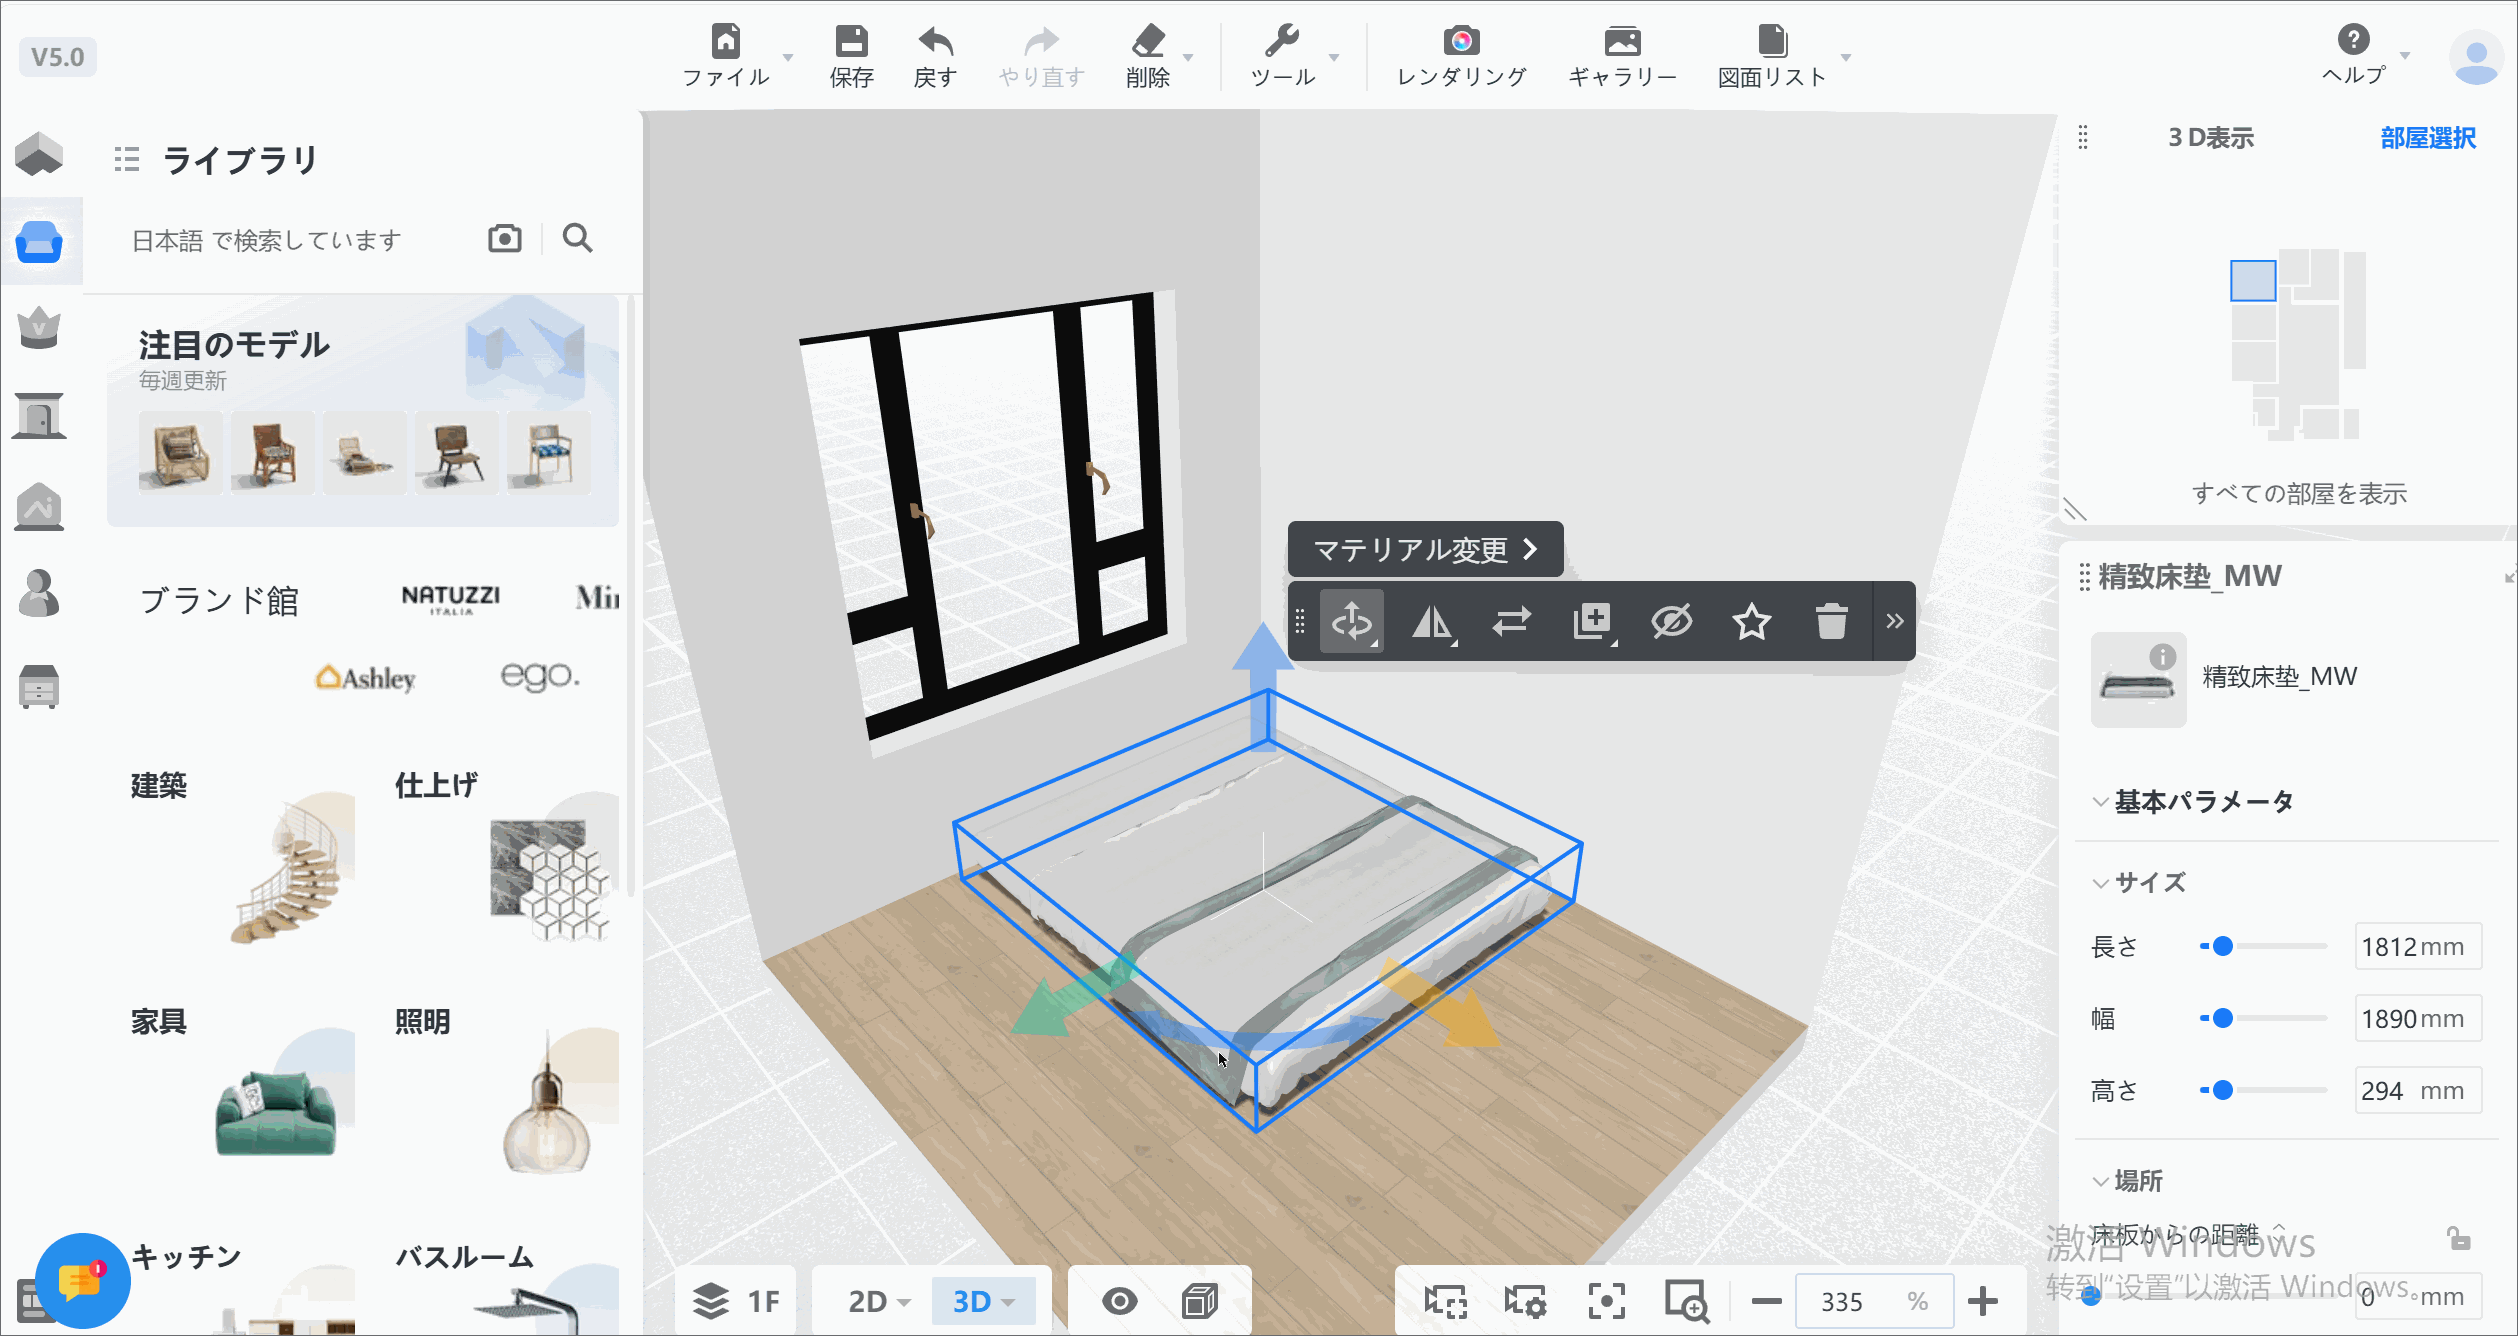2518x1336 pixels.
Task: Expand the 削除 dropdown arrow
Action: [x=1188, y=57]
